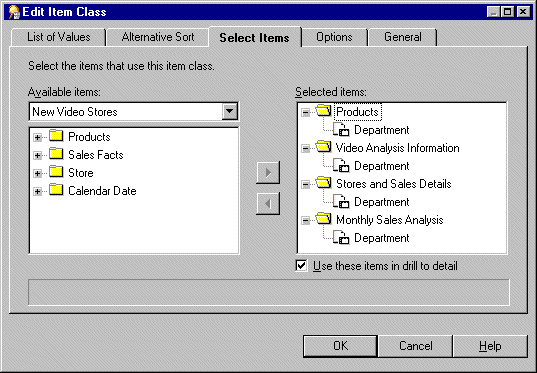Open the New Video Stores dropdown
537x373 pixels.
[229, 111]
